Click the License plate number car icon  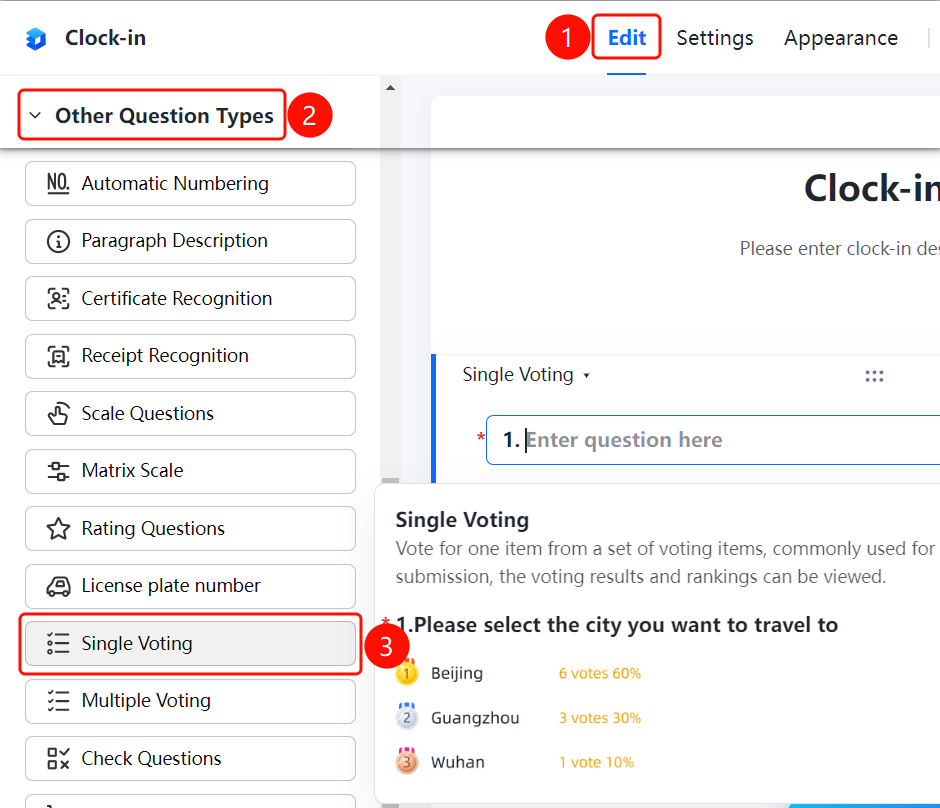(x=58, y=586)
